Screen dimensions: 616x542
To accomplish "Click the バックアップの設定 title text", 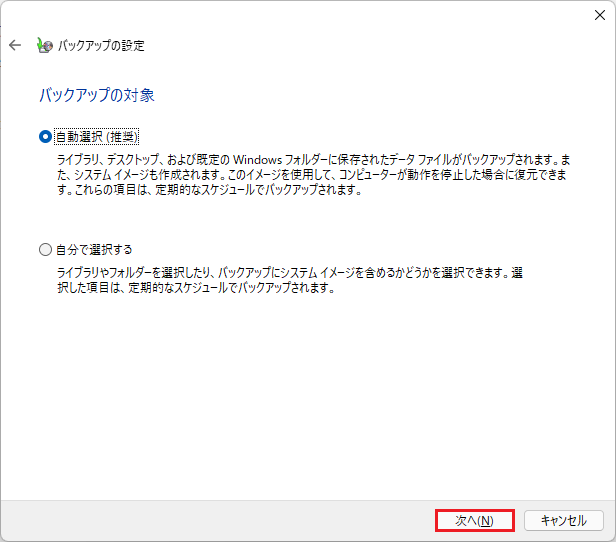I will pyautogui.click(x=101, y=46).
